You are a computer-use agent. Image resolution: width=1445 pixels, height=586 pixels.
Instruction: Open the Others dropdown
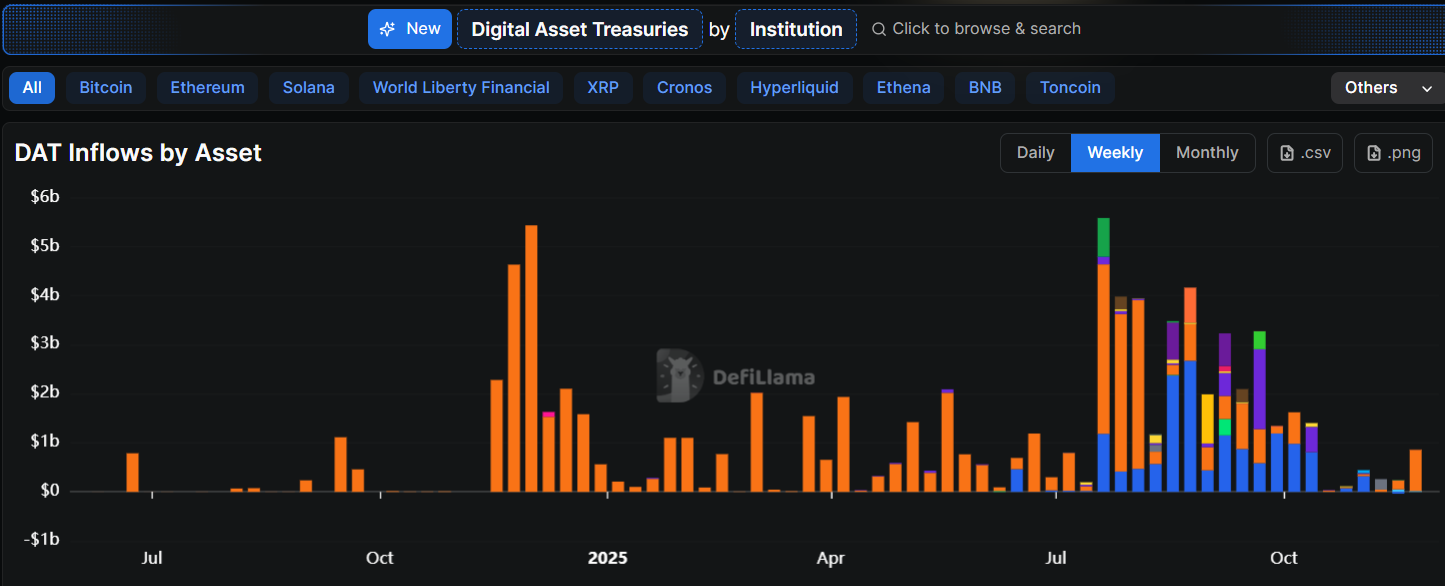pos(1387,88)
